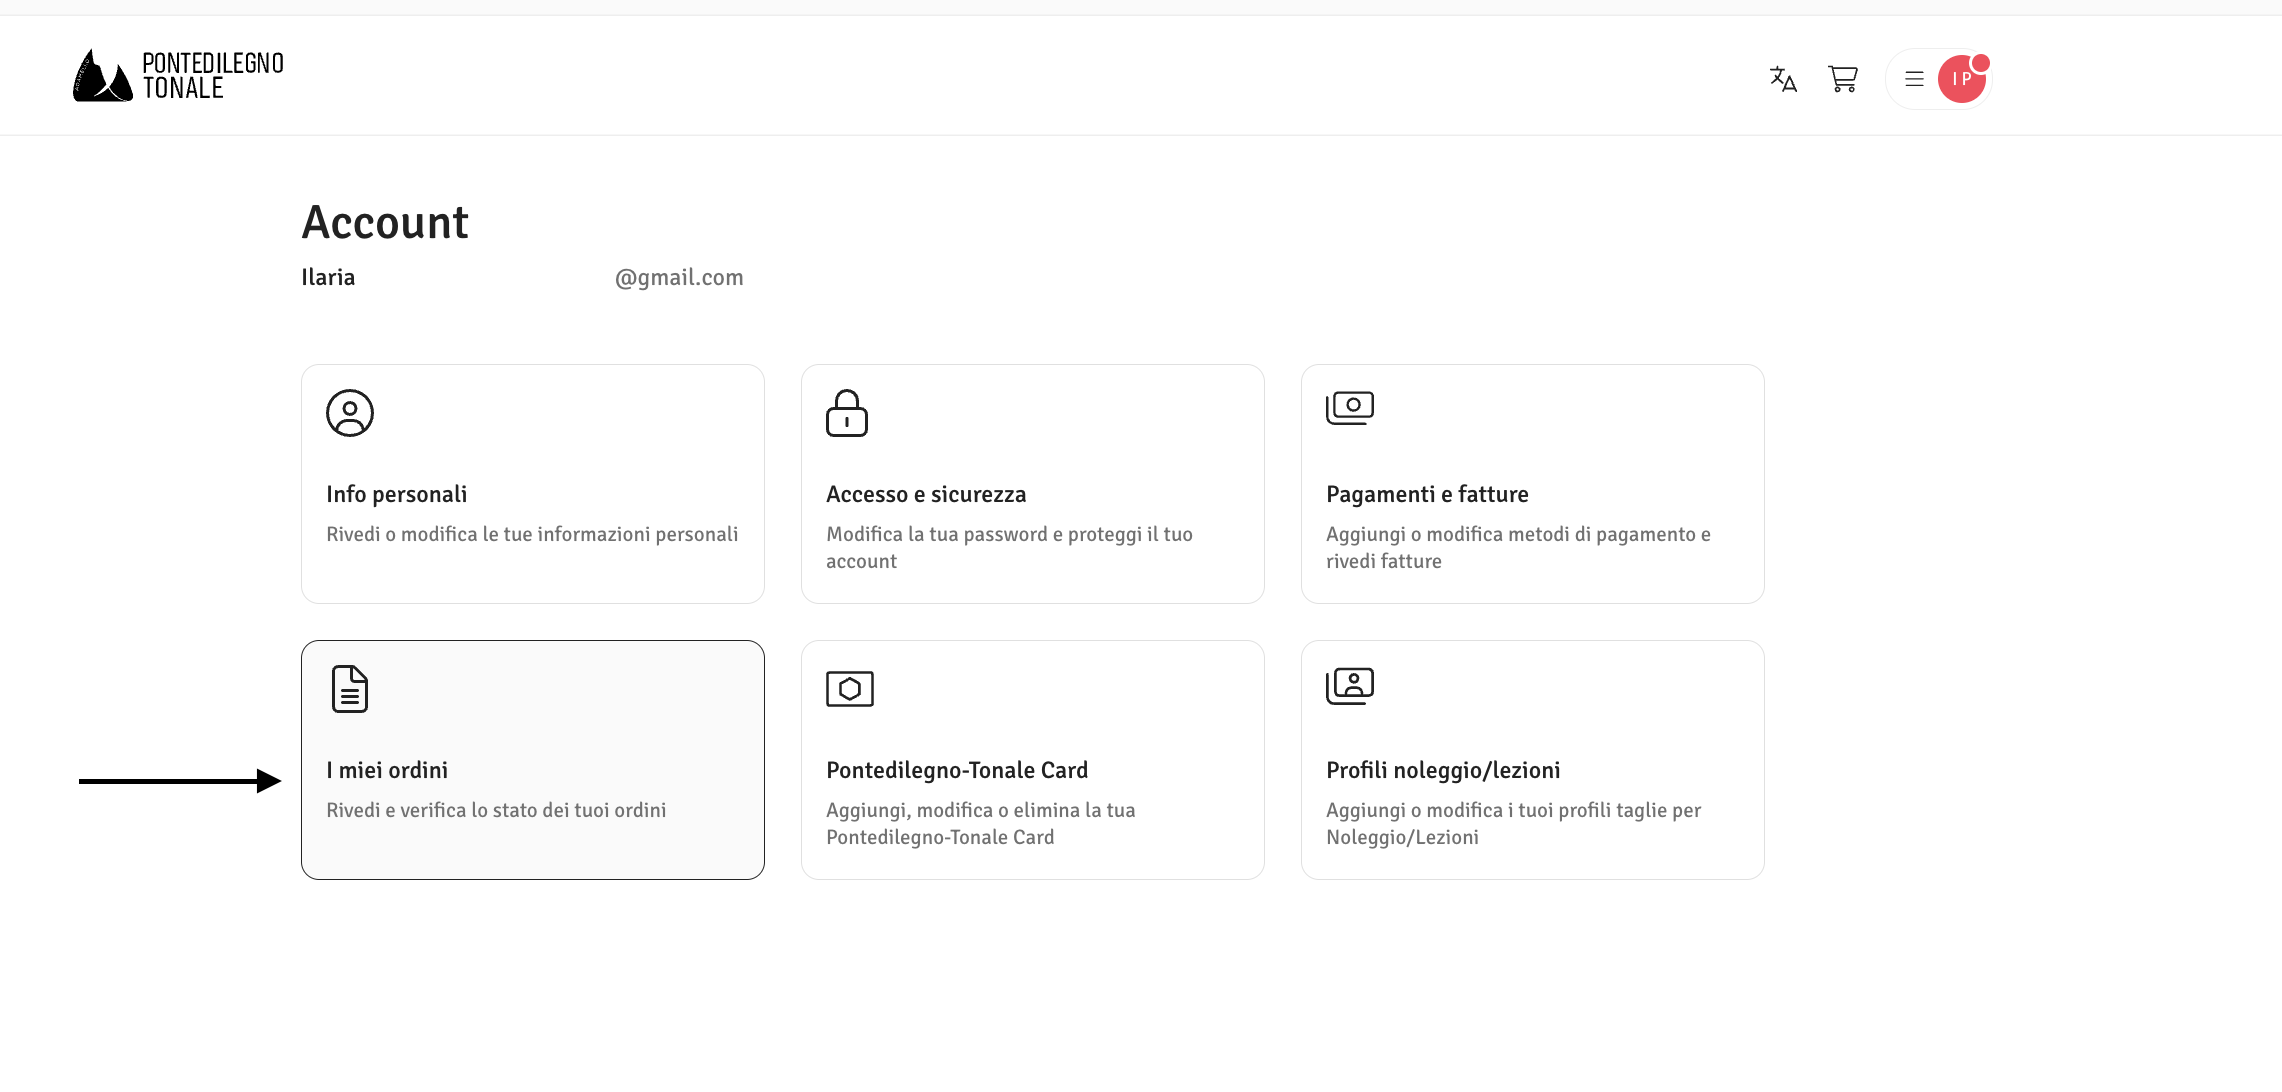Go home via Pontedilegno Tonale logo

click(178, 76)
